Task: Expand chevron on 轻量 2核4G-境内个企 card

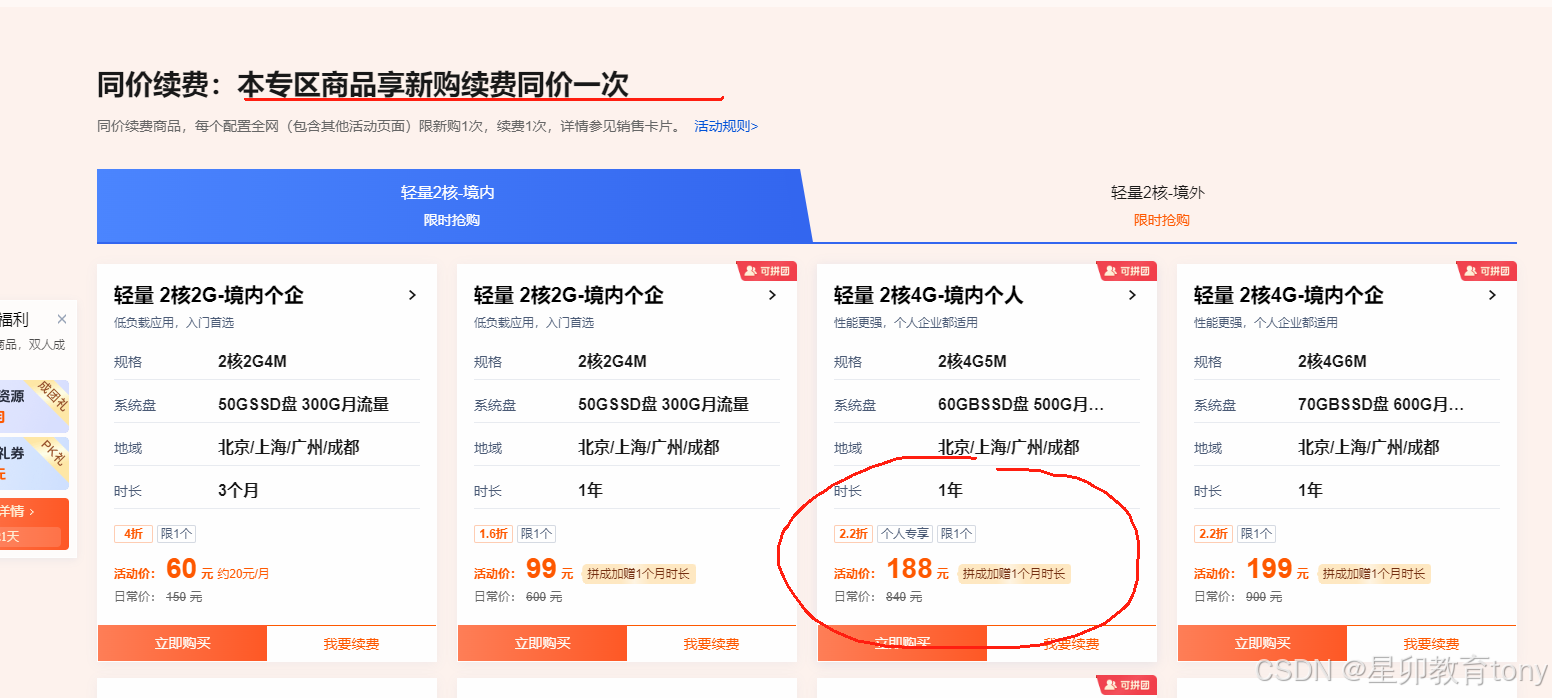Action: tap(1492, 295)
